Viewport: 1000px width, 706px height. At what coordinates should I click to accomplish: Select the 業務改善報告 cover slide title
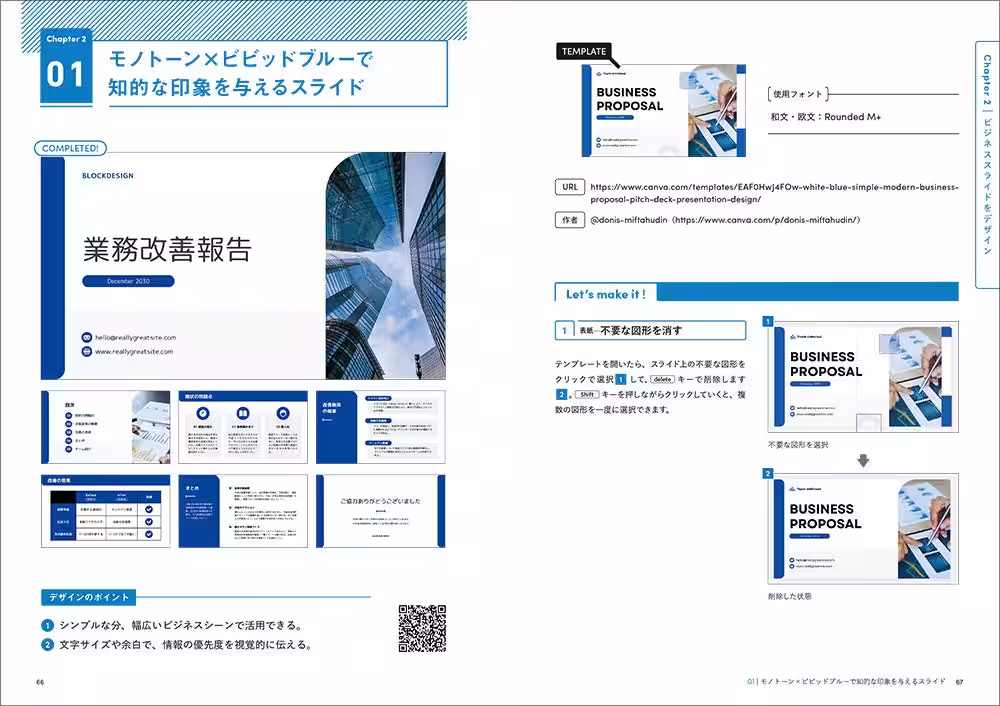pos(167,249)
